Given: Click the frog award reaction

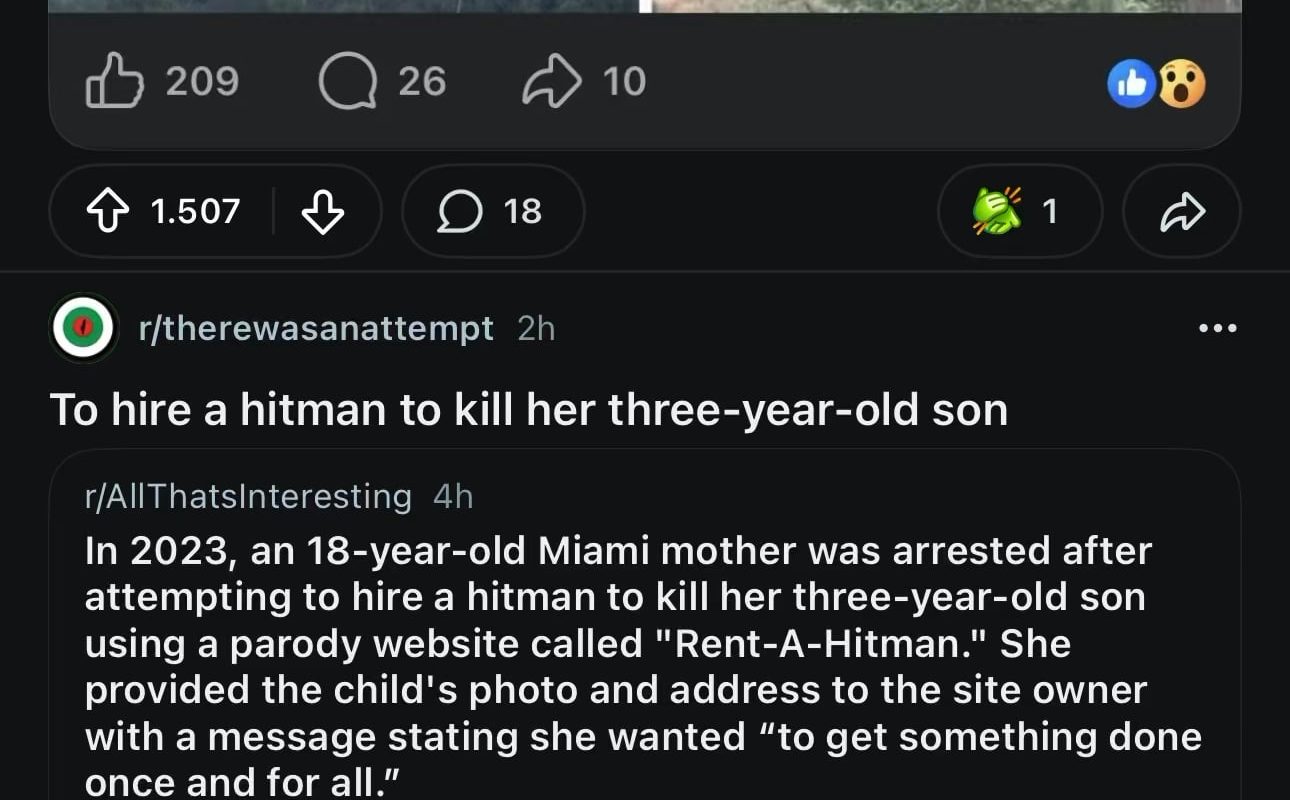Looking at the screenshot, I should click(x=1018, y=211).
